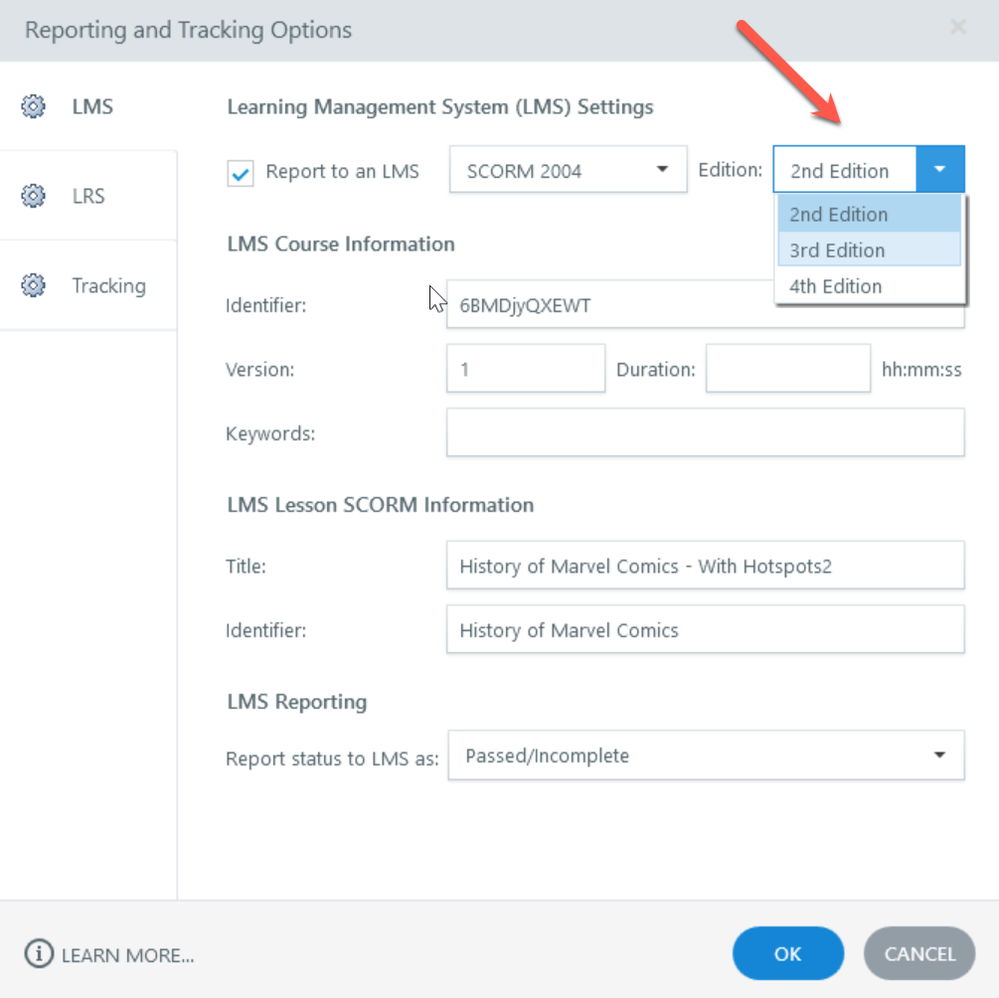
Task: Open the LEARN MORE... link
Action: pyautogui.click(x=127, y=955)
